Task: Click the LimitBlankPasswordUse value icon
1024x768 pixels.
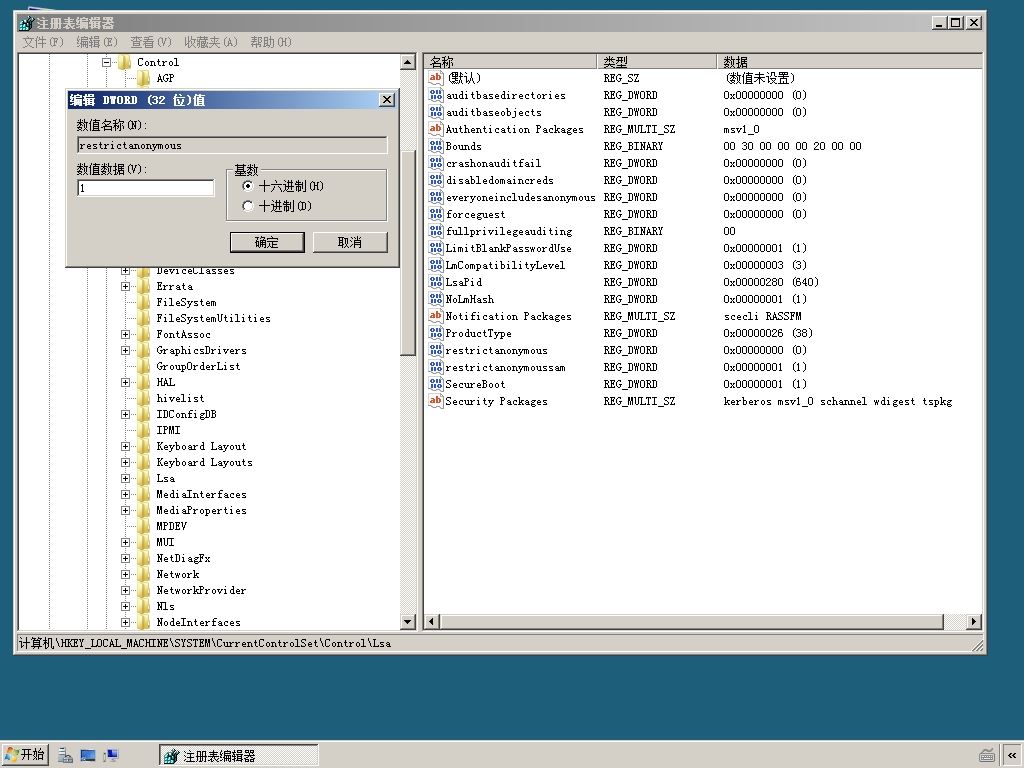Action: click(x=436, y=248)
